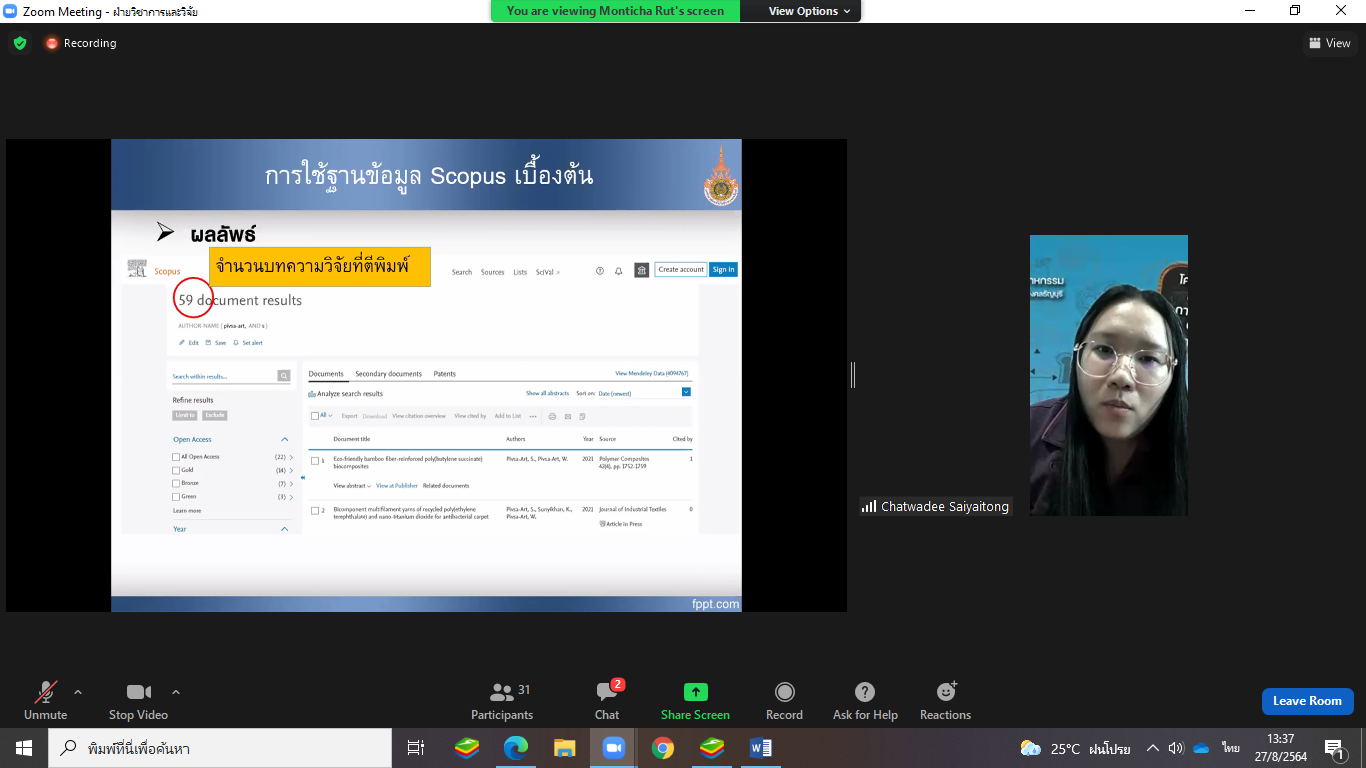Select the Documents tab

pyautogui.click(x=326, y=374)
